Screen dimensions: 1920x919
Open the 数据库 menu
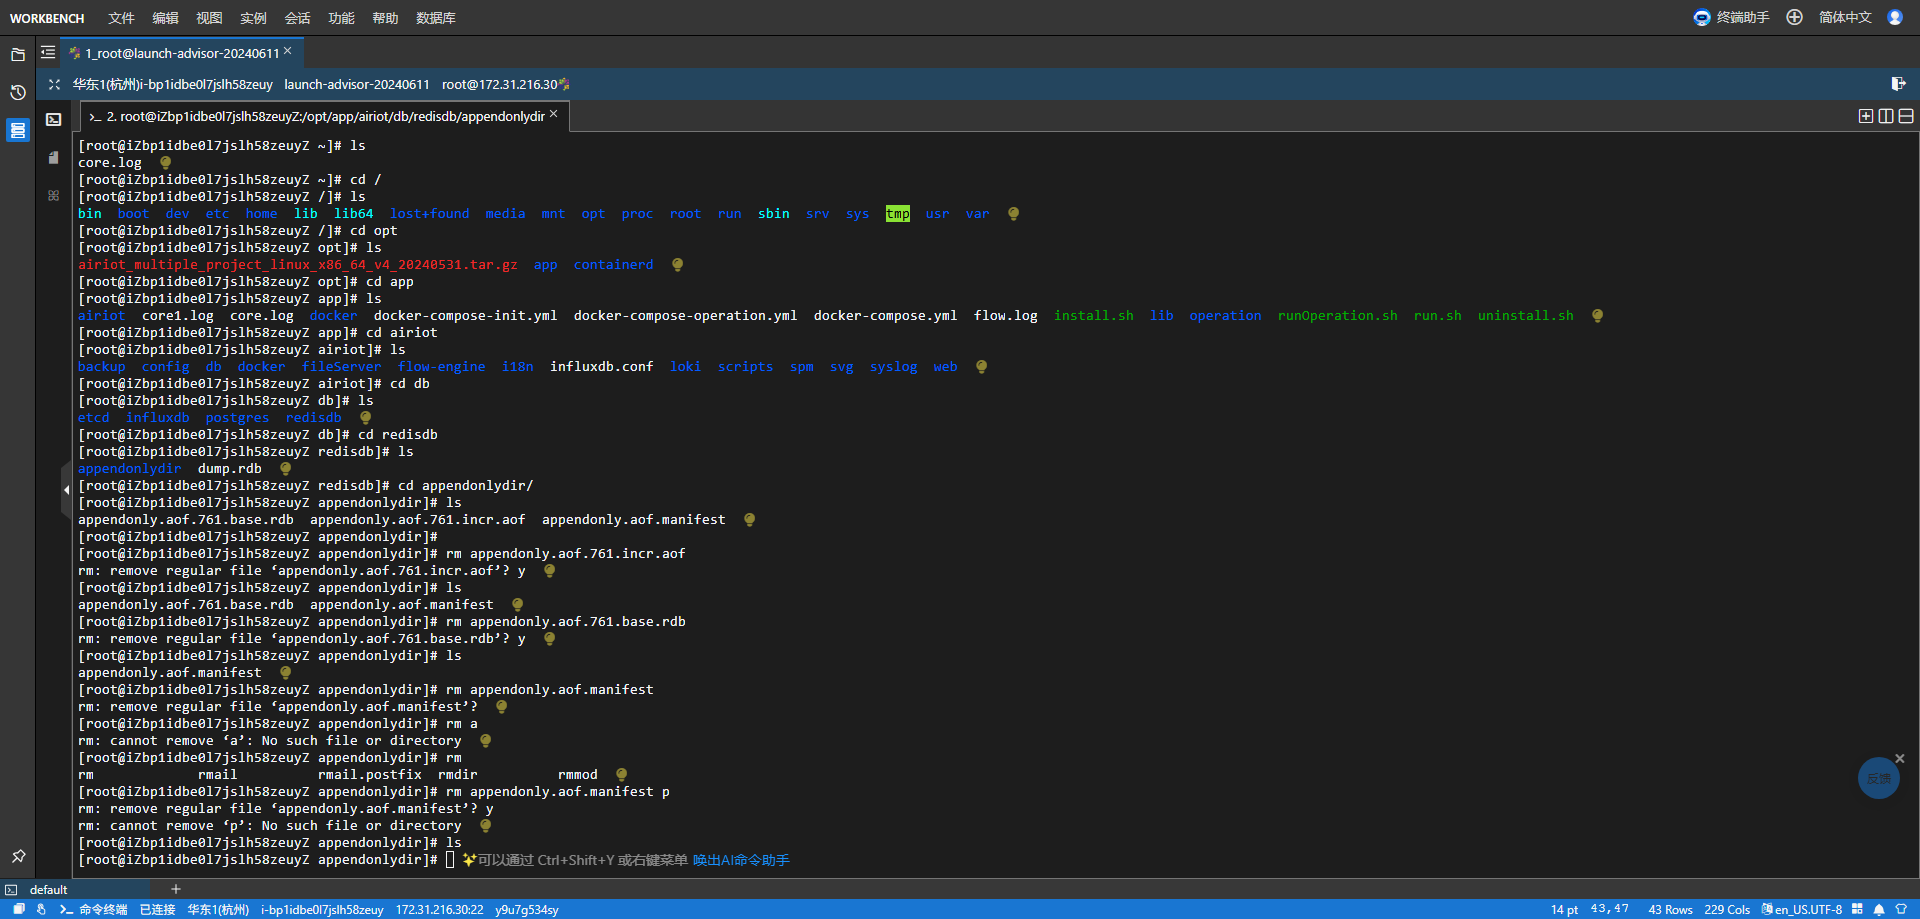[436, 18]
